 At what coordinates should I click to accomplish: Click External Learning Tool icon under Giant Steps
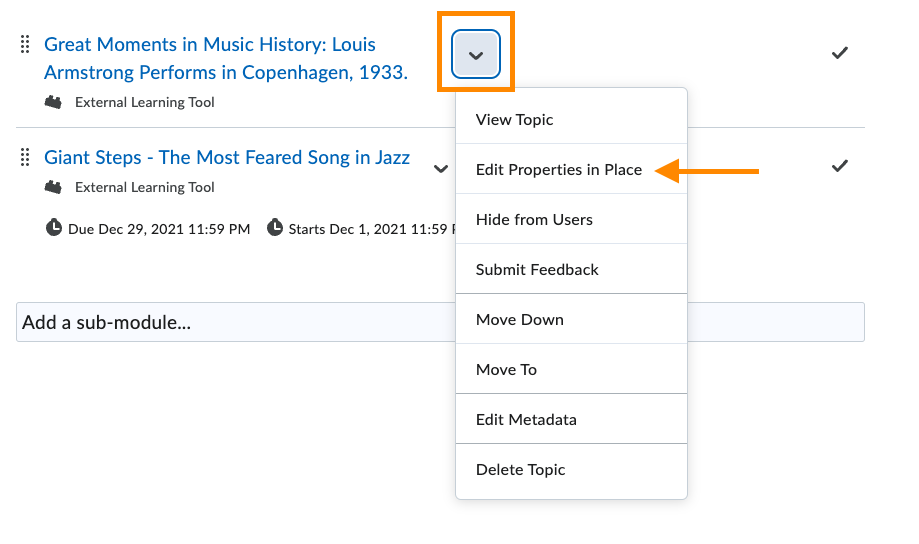click(x=53, y=187)
